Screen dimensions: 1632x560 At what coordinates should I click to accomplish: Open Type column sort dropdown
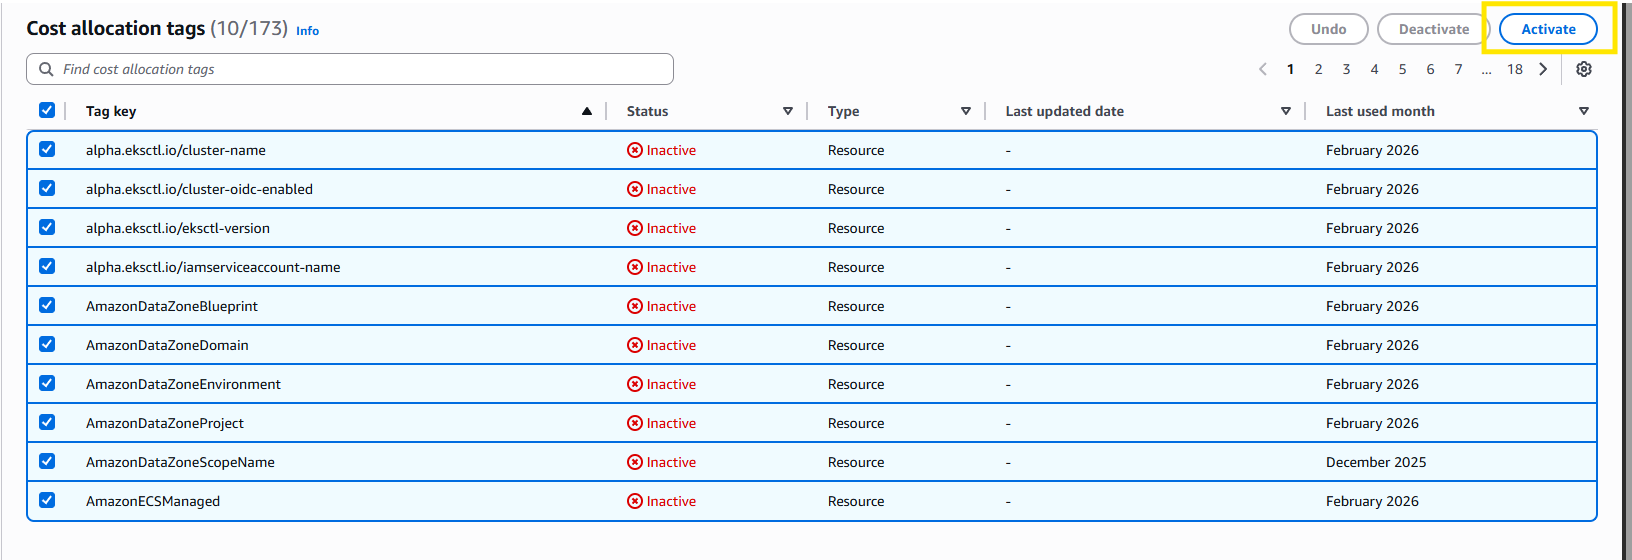coord(966,111)
